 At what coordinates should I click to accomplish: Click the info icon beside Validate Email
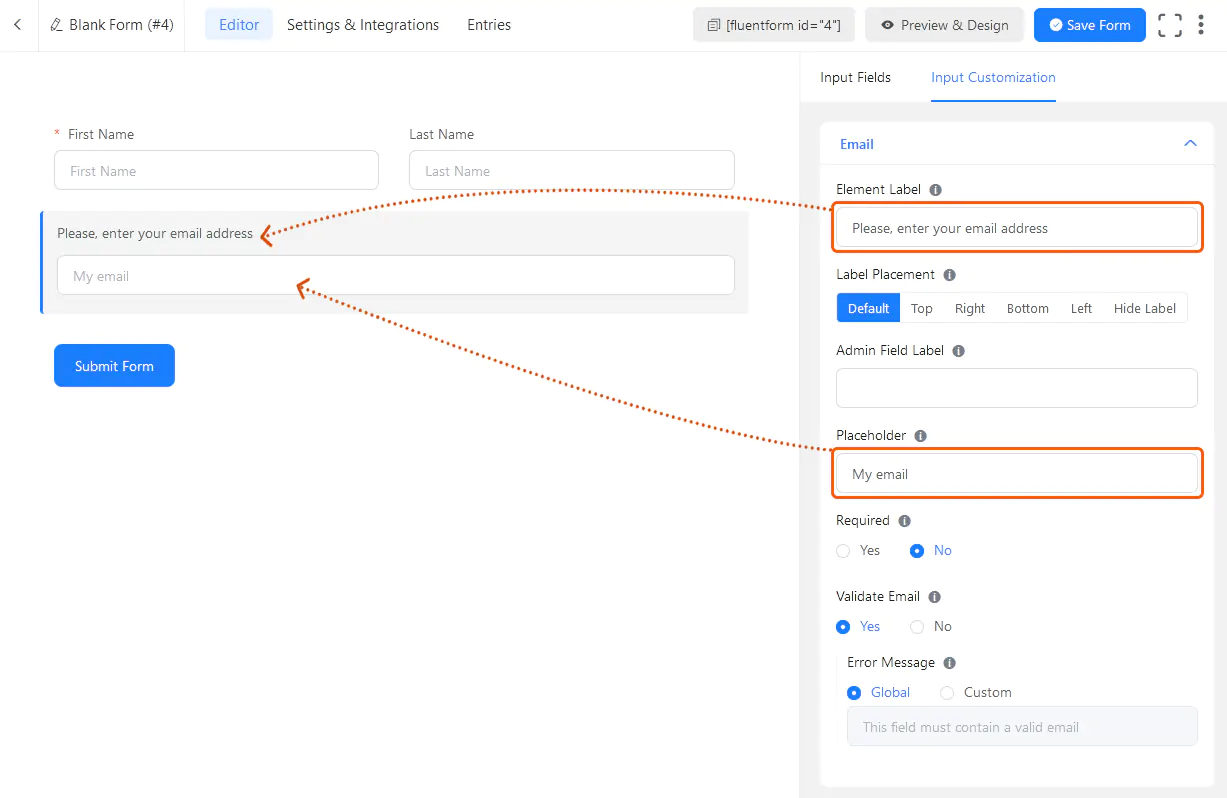tap(934, 596)
